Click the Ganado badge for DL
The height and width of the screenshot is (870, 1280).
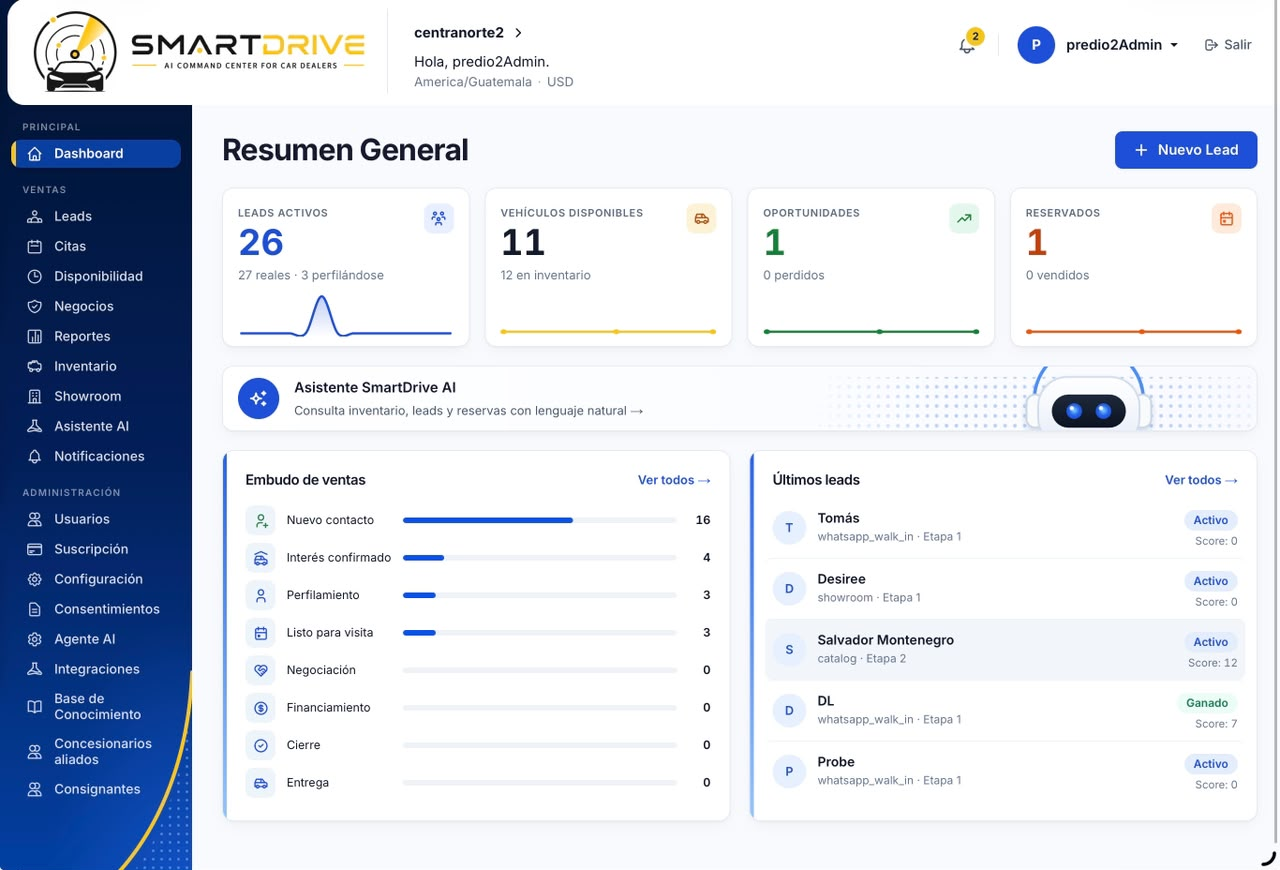(x=1207, y=703)
